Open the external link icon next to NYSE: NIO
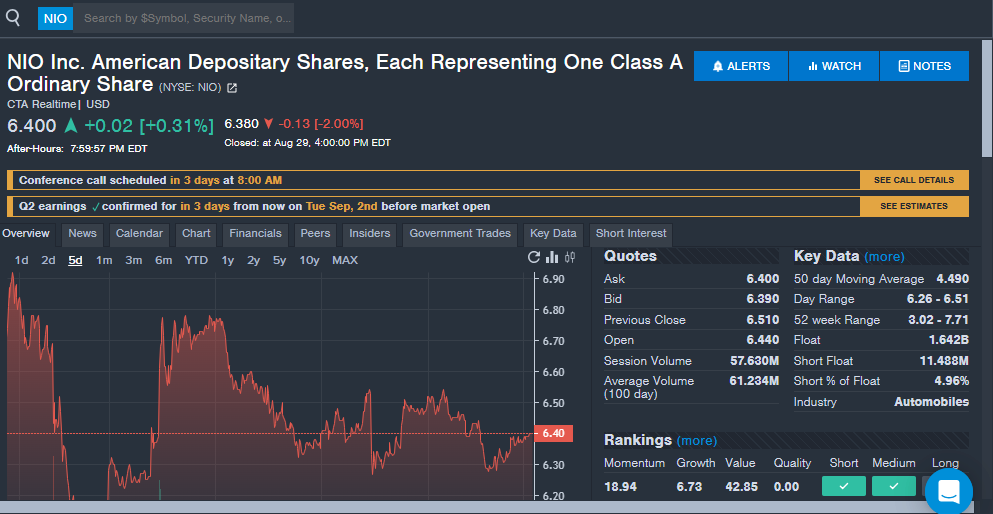This screenshot has width=993, height=514. pyautogui.click(x=232, y=88)
